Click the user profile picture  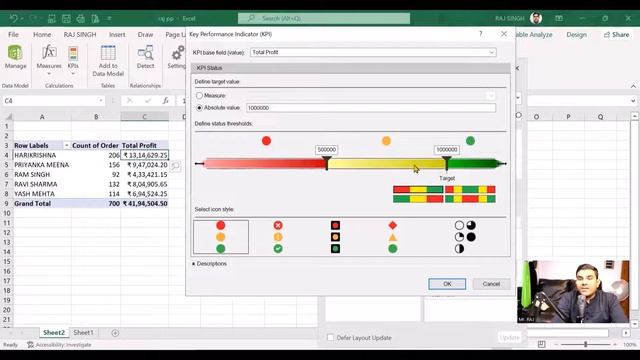[536, 18]
